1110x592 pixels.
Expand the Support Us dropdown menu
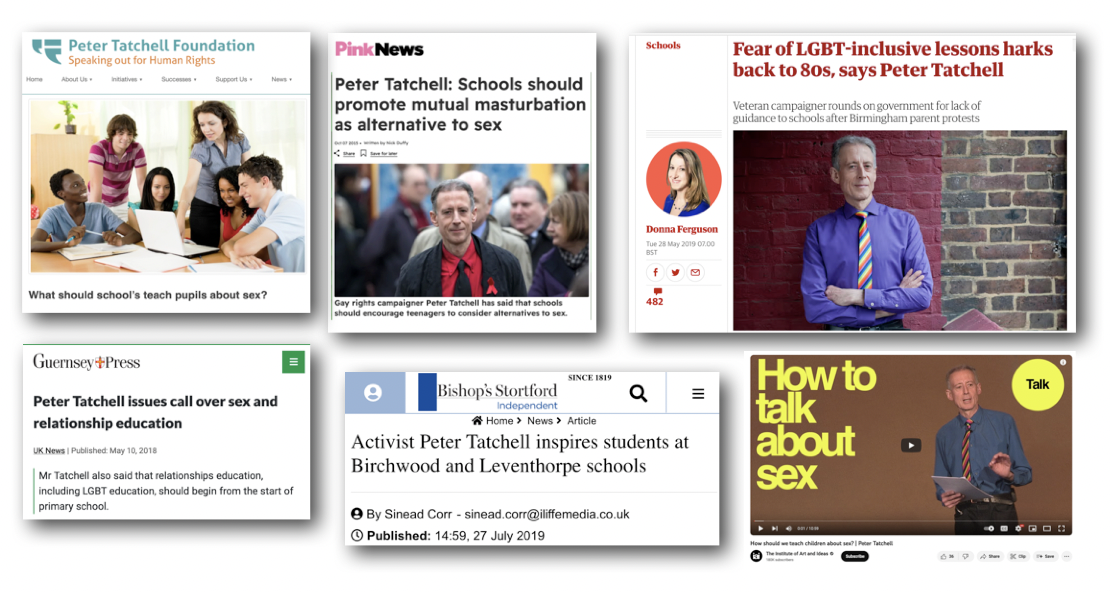(x=234, y=79)
